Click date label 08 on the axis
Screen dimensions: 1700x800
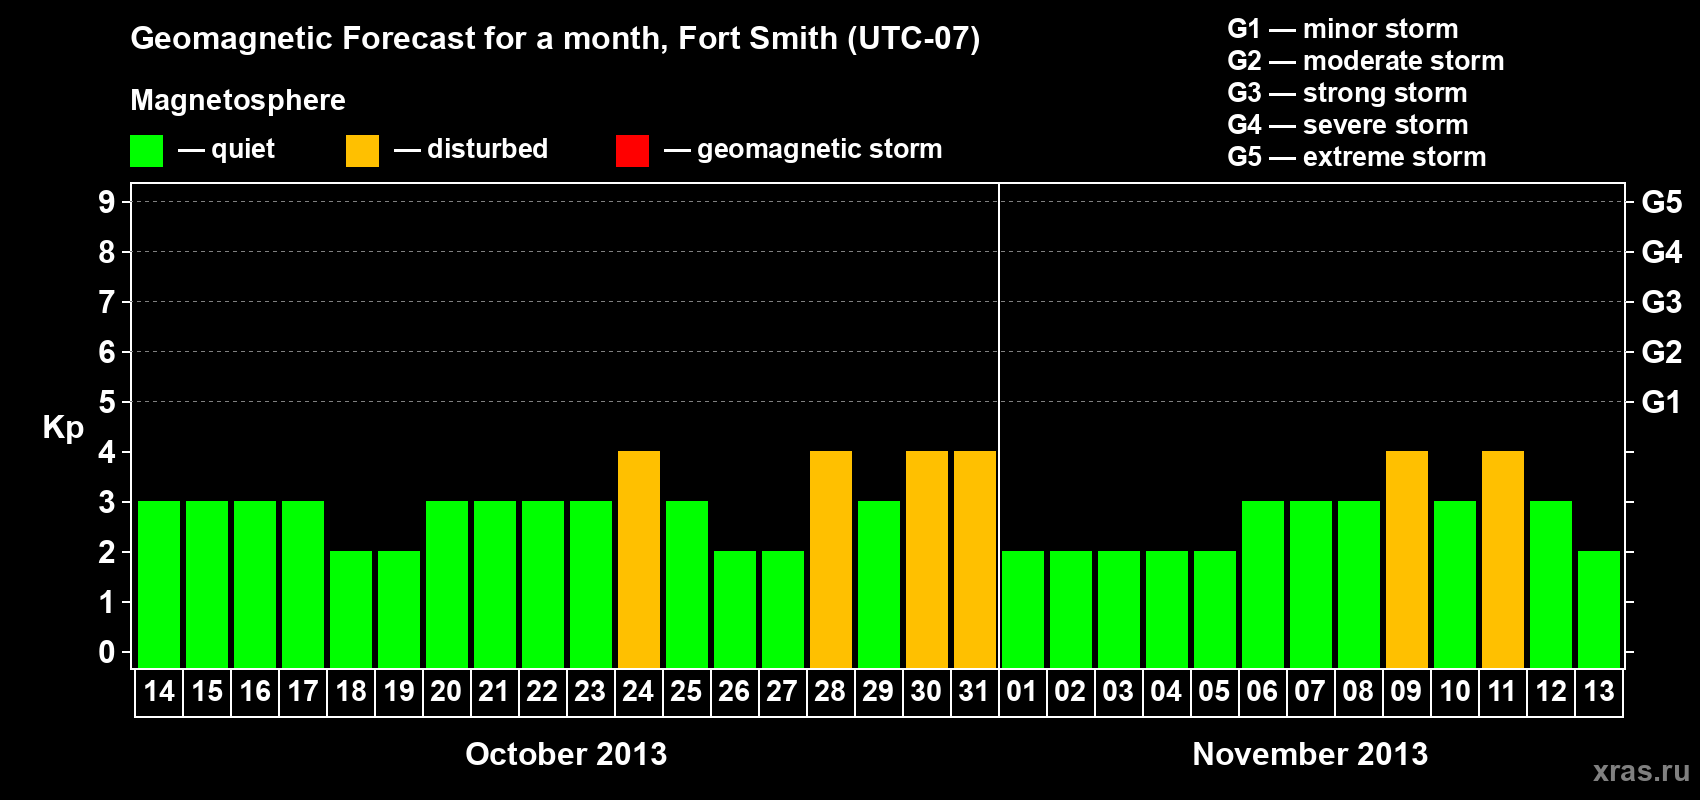pos(1358,691)
